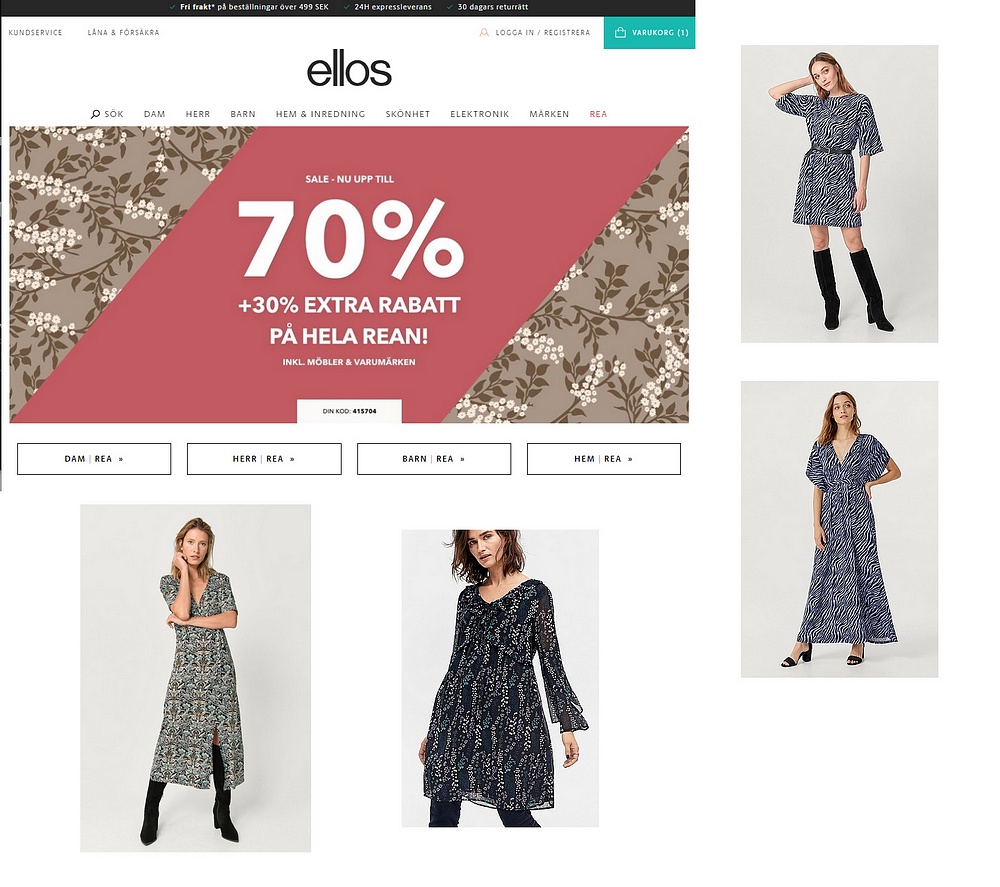View the dark floral tunic photo
Image resolution: width=1000 pixels, height=887 pixels.
(x=500, y=678)
